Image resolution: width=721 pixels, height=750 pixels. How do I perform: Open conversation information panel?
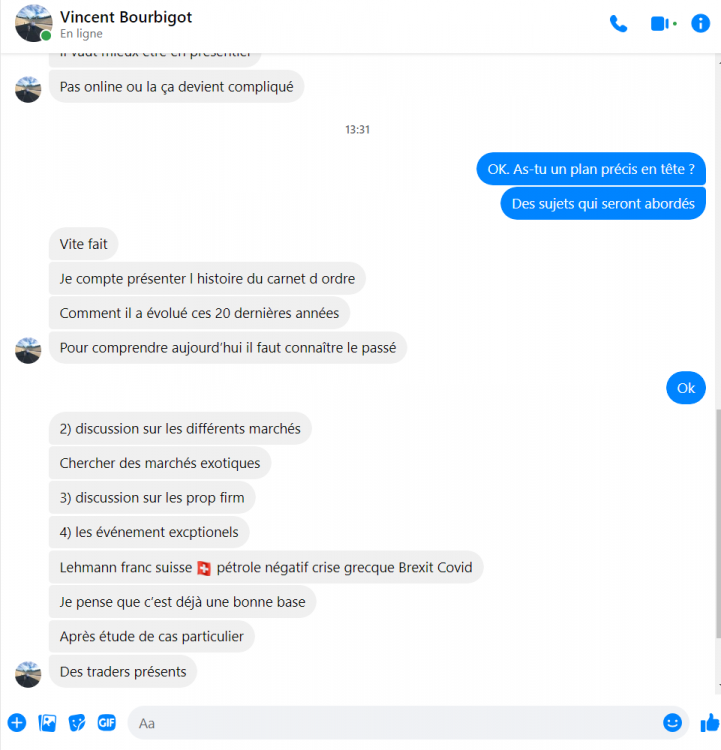[x=700, y=23]
